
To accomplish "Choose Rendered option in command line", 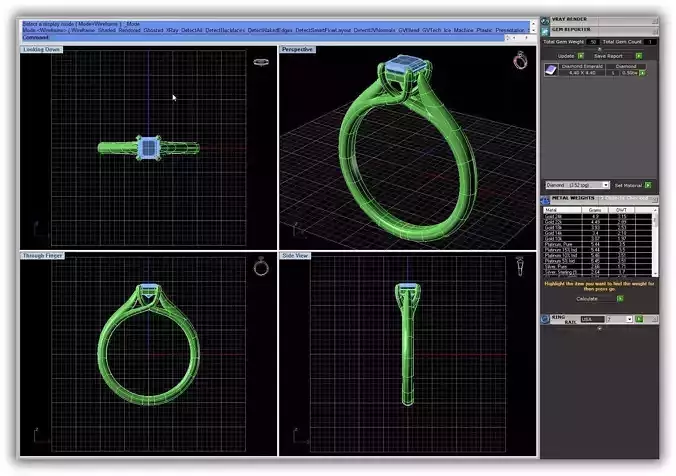I will tap(129, 31).
